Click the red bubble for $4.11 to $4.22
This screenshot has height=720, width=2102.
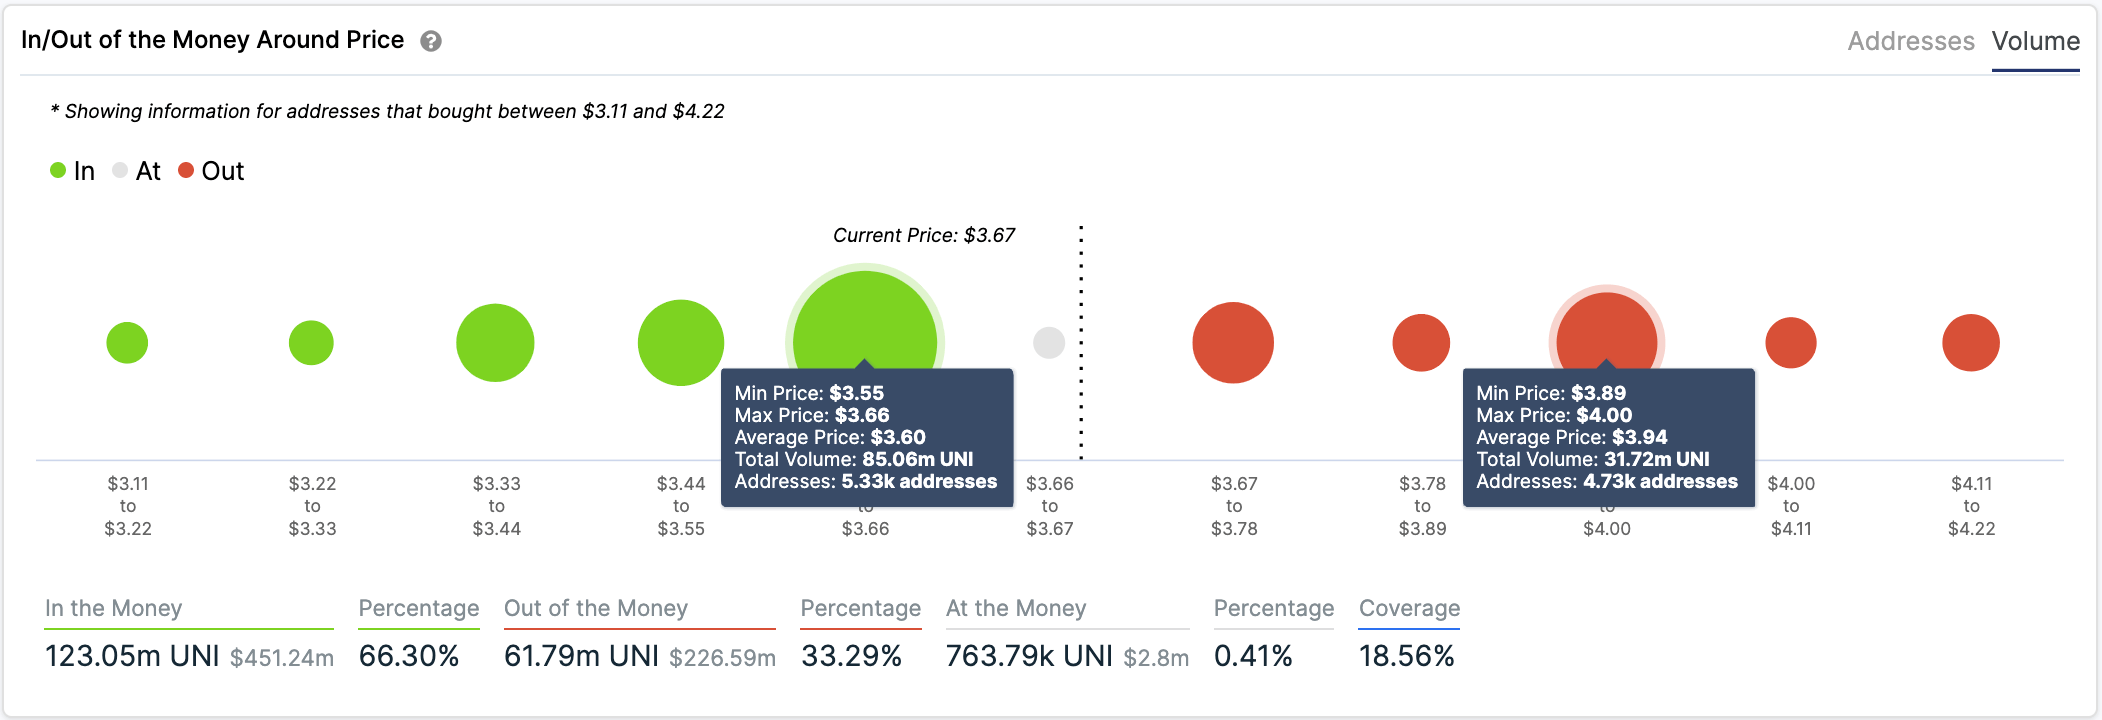coord(1971,343)
